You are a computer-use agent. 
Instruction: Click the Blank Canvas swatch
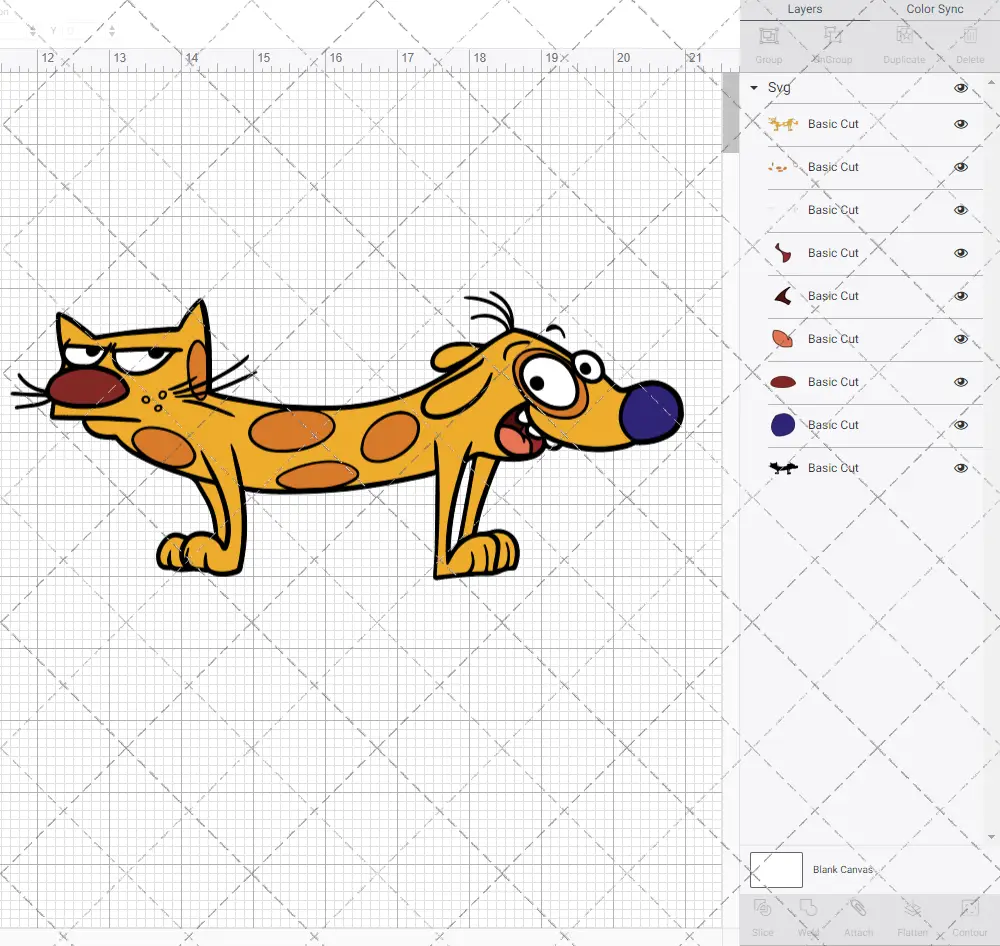(x=776, y=869)
